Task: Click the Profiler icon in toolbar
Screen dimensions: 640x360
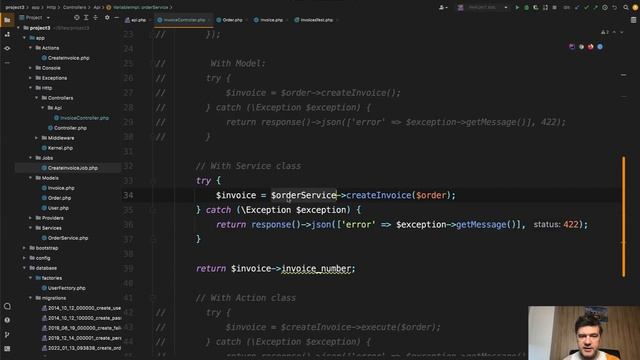Action: (545, 7)
